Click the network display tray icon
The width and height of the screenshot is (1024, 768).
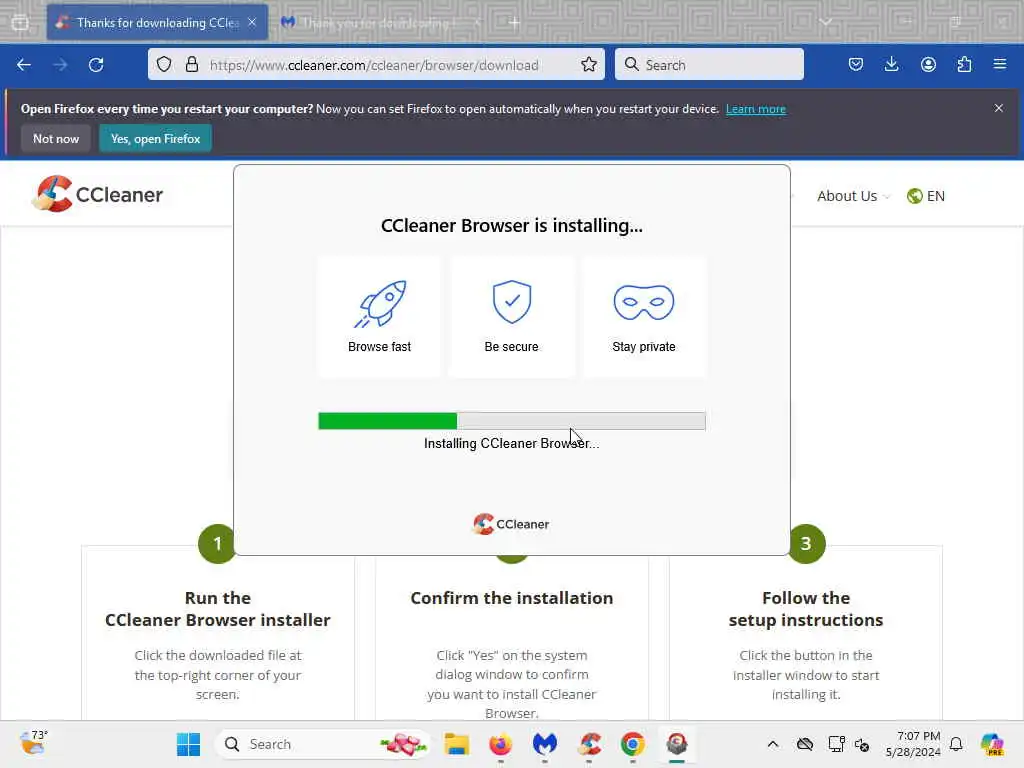pyautogui.click(x=835, y=744)
